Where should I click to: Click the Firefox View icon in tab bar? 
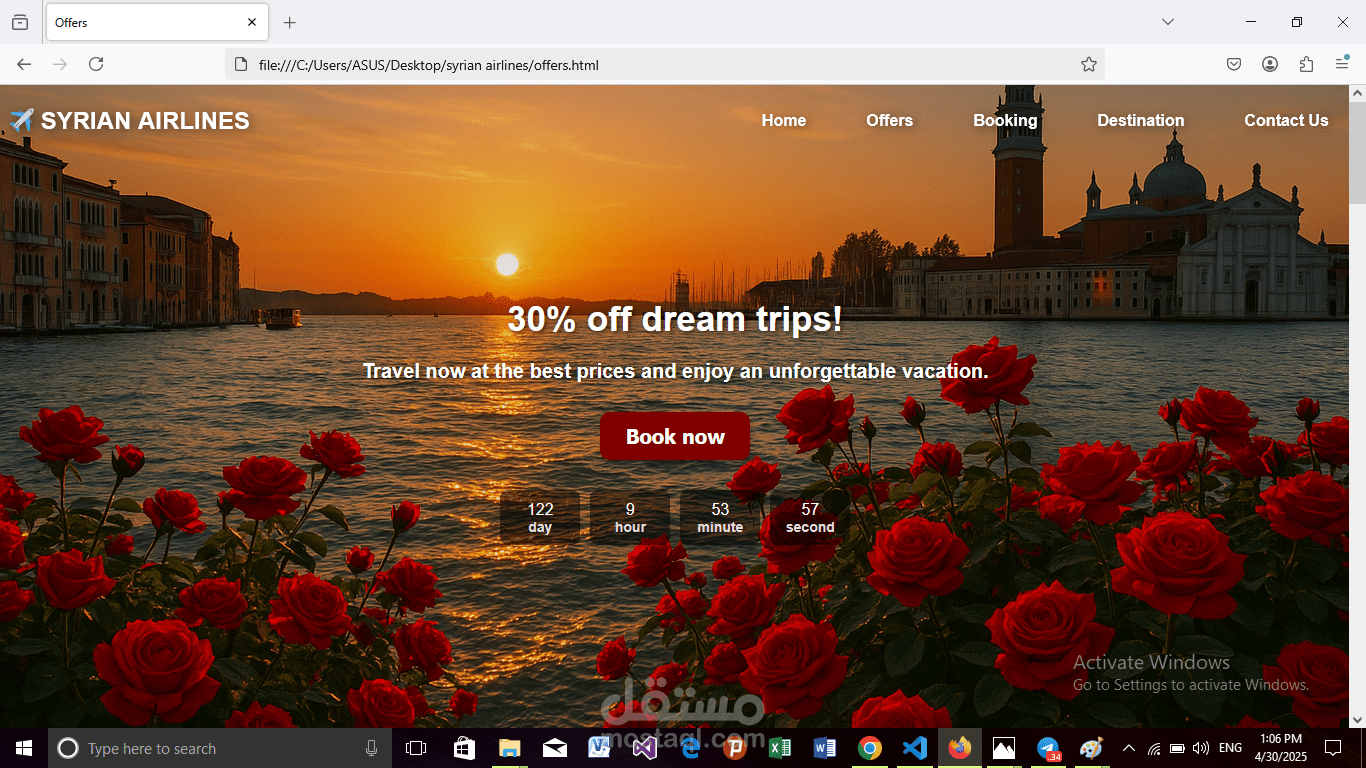[20, 22]
